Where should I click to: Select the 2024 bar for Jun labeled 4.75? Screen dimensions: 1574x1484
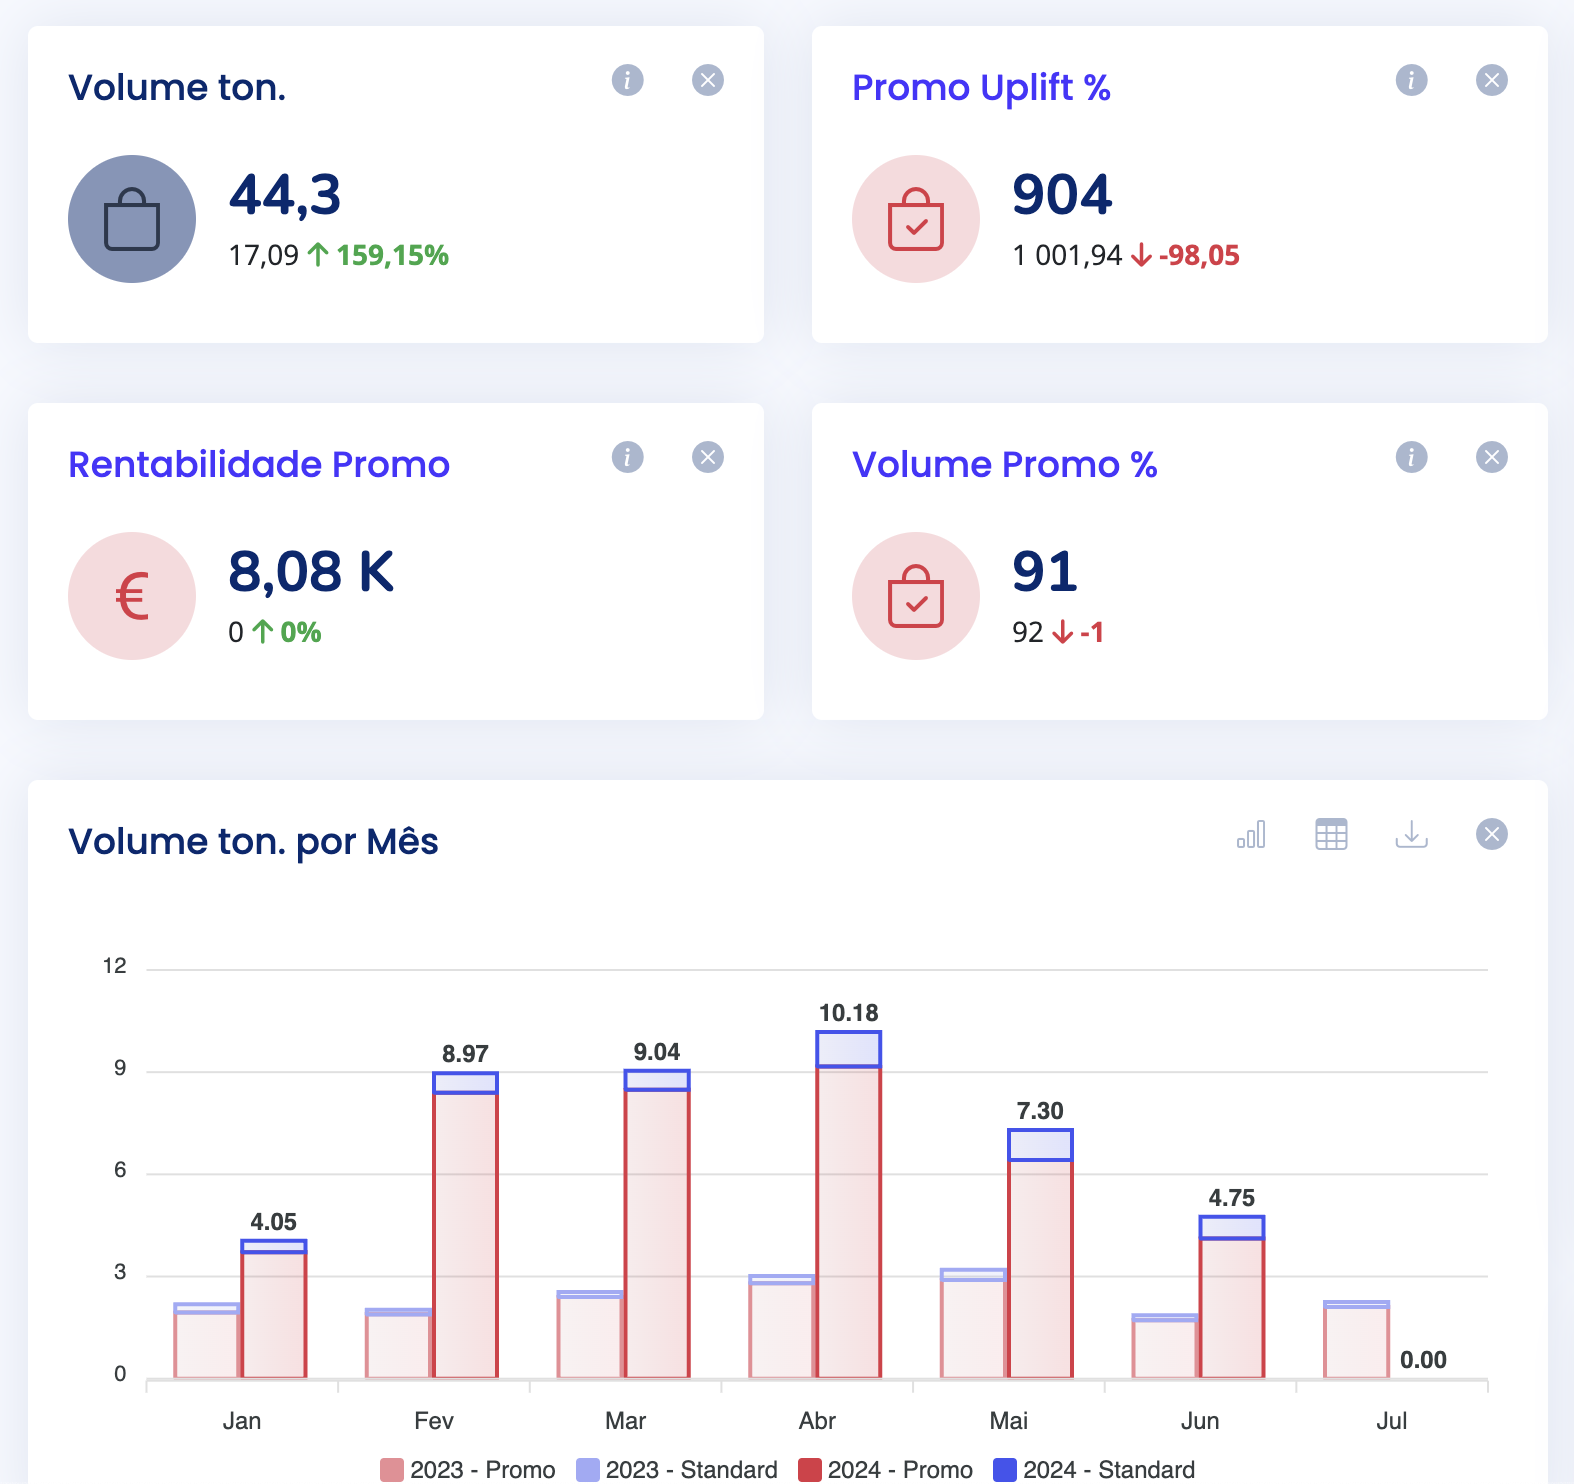pos(1232,1297)
